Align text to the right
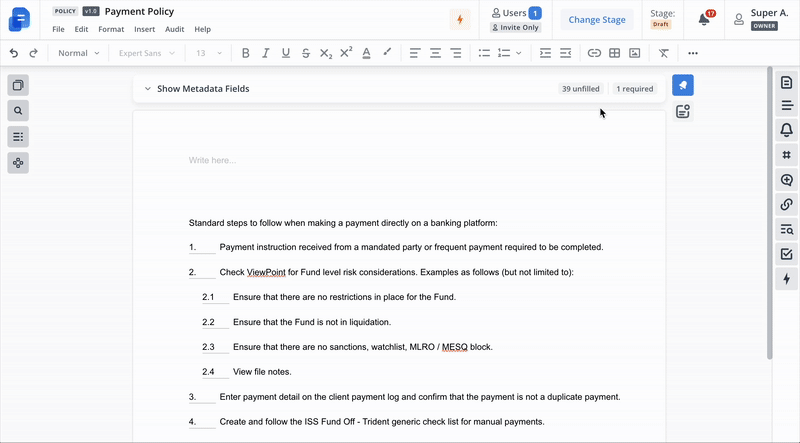Image resolution: width=800 pixels, height=443 pixels. point(456,53)
